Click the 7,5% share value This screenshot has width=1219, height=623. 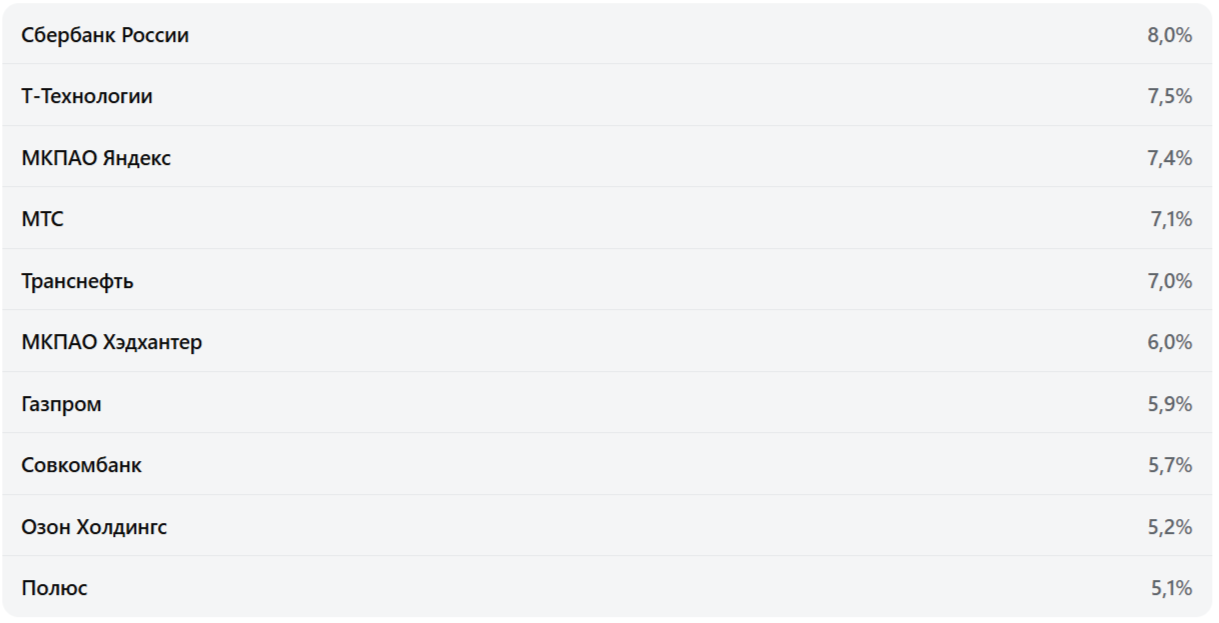1169,97
